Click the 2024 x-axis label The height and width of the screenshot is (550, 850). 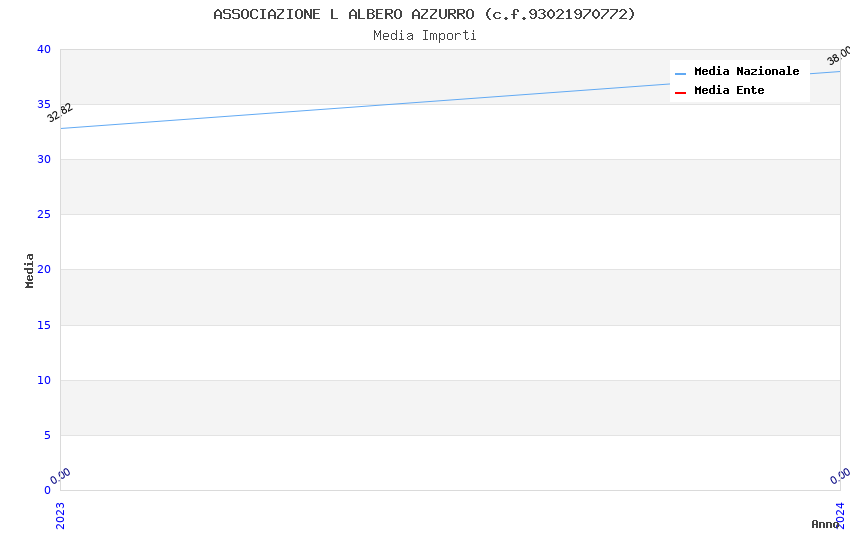pyautogui.click(x=840, y=515)
